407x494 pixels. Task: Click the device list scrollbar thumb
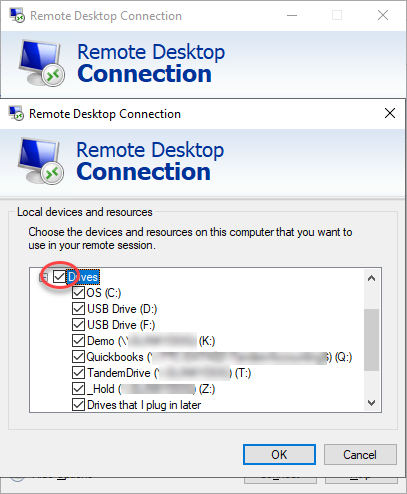point(371,340)
